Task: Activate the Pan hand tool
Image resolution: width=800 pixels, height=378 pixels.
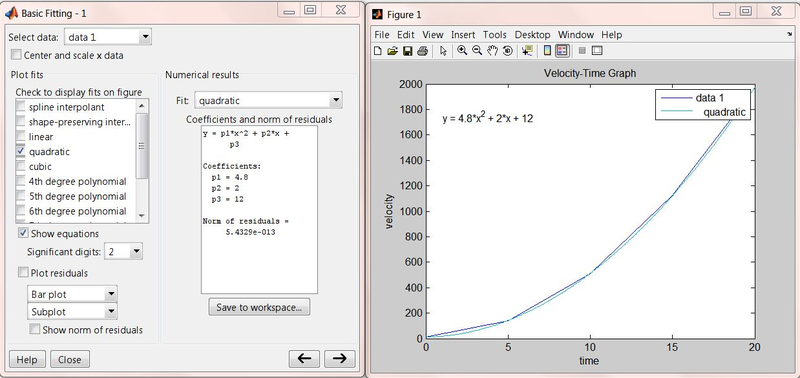Action: pos(492,51)
